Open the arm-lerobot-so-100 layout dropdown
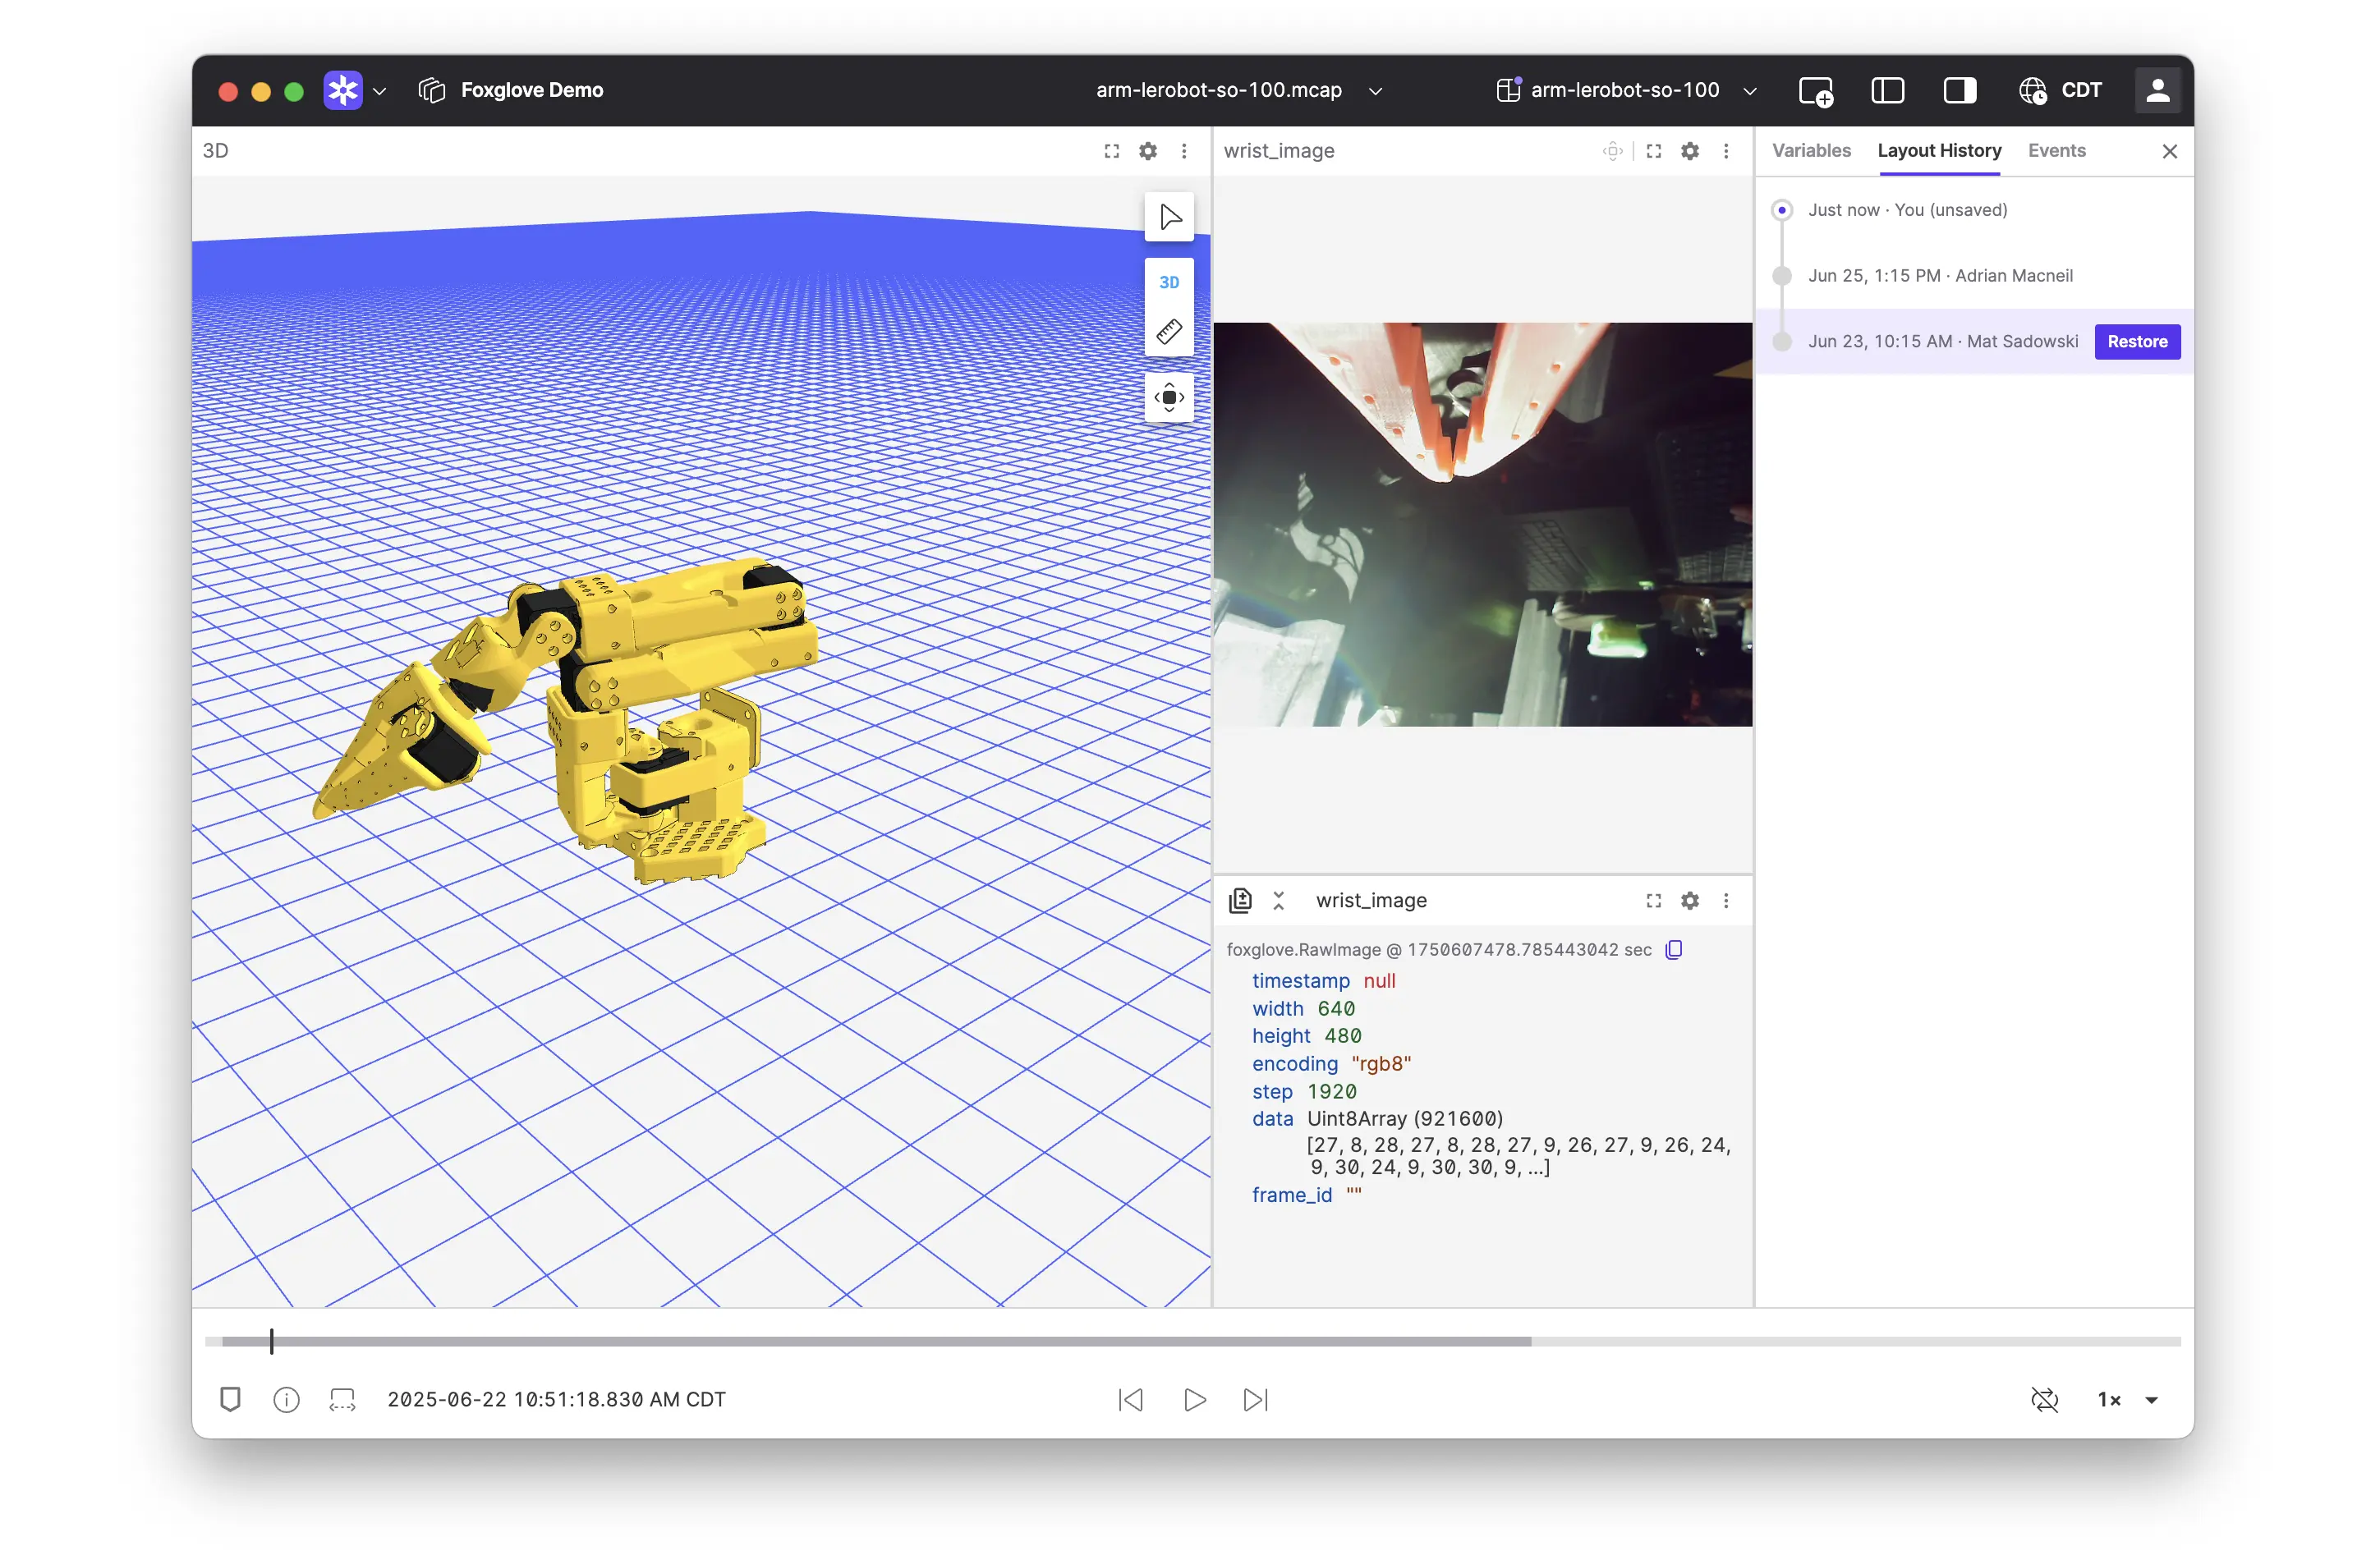Screen dimensions: 2380x1560 coord(1625,91)
